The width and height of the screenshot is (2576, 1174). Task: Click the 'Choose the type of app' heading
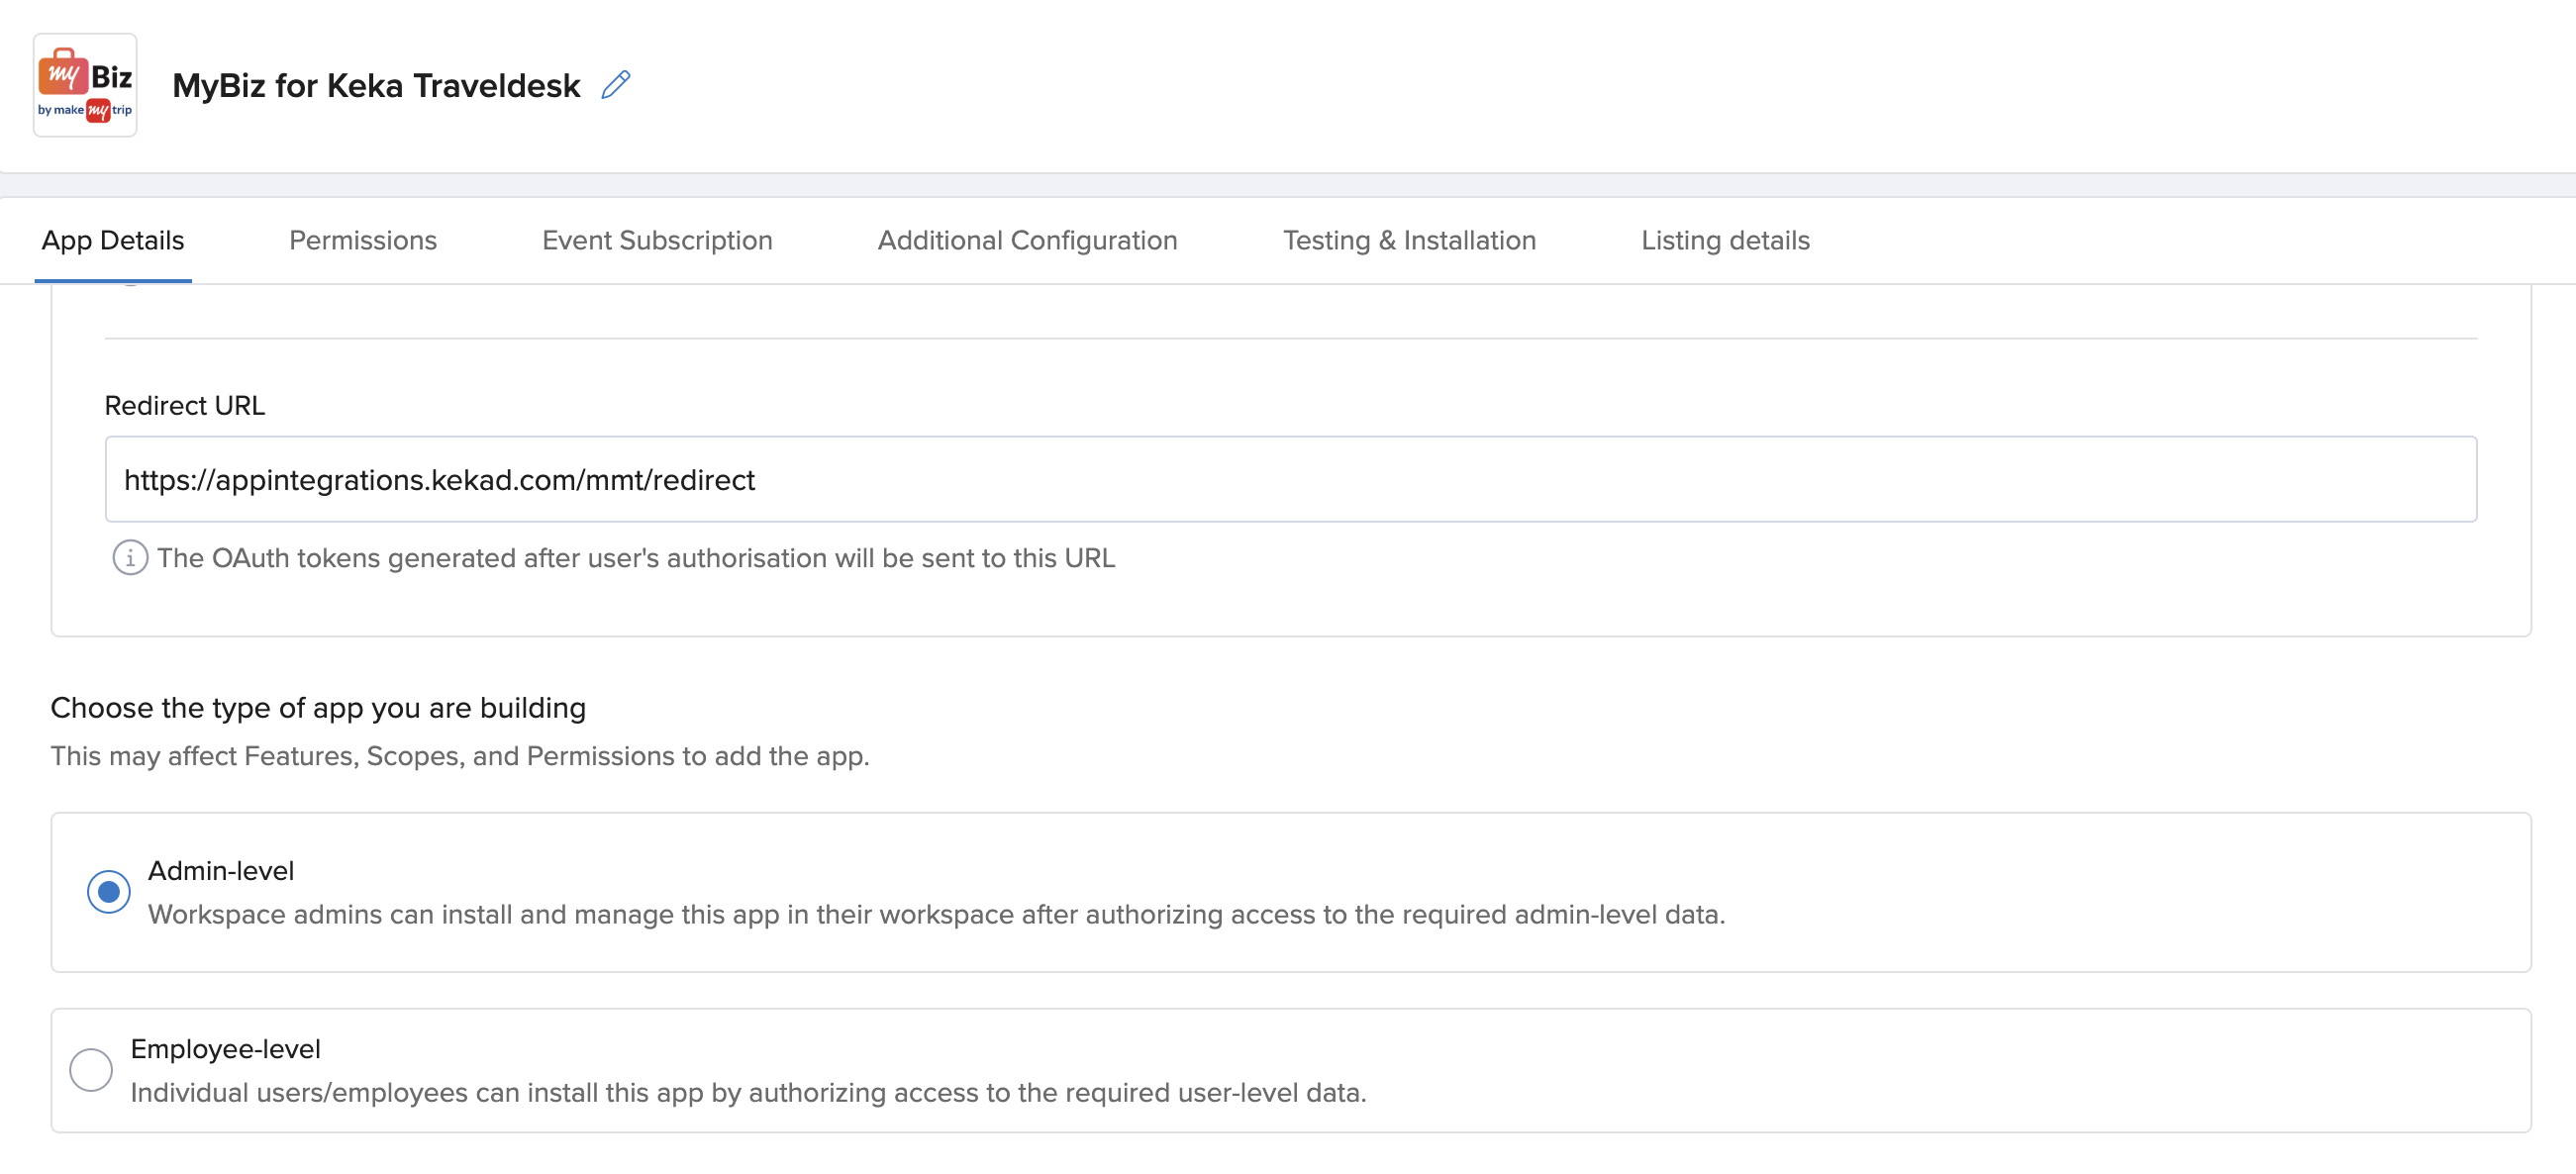pos(318,708)
